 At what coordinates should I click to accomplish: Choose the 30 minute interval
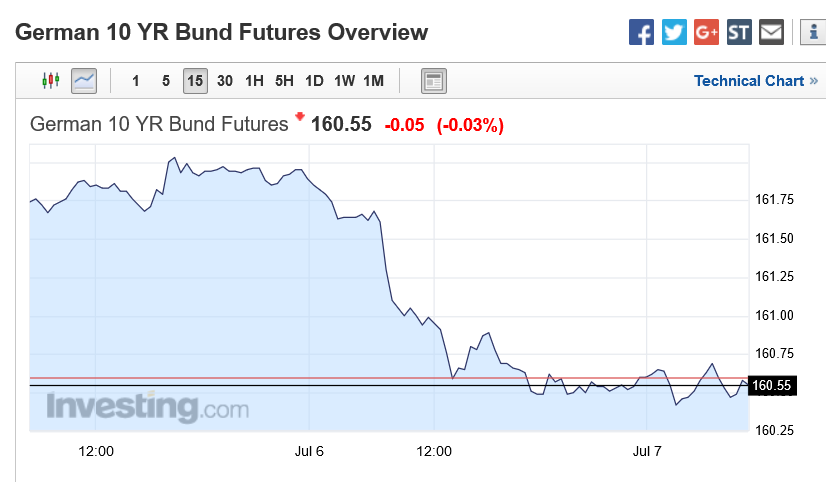click(225, 81)
